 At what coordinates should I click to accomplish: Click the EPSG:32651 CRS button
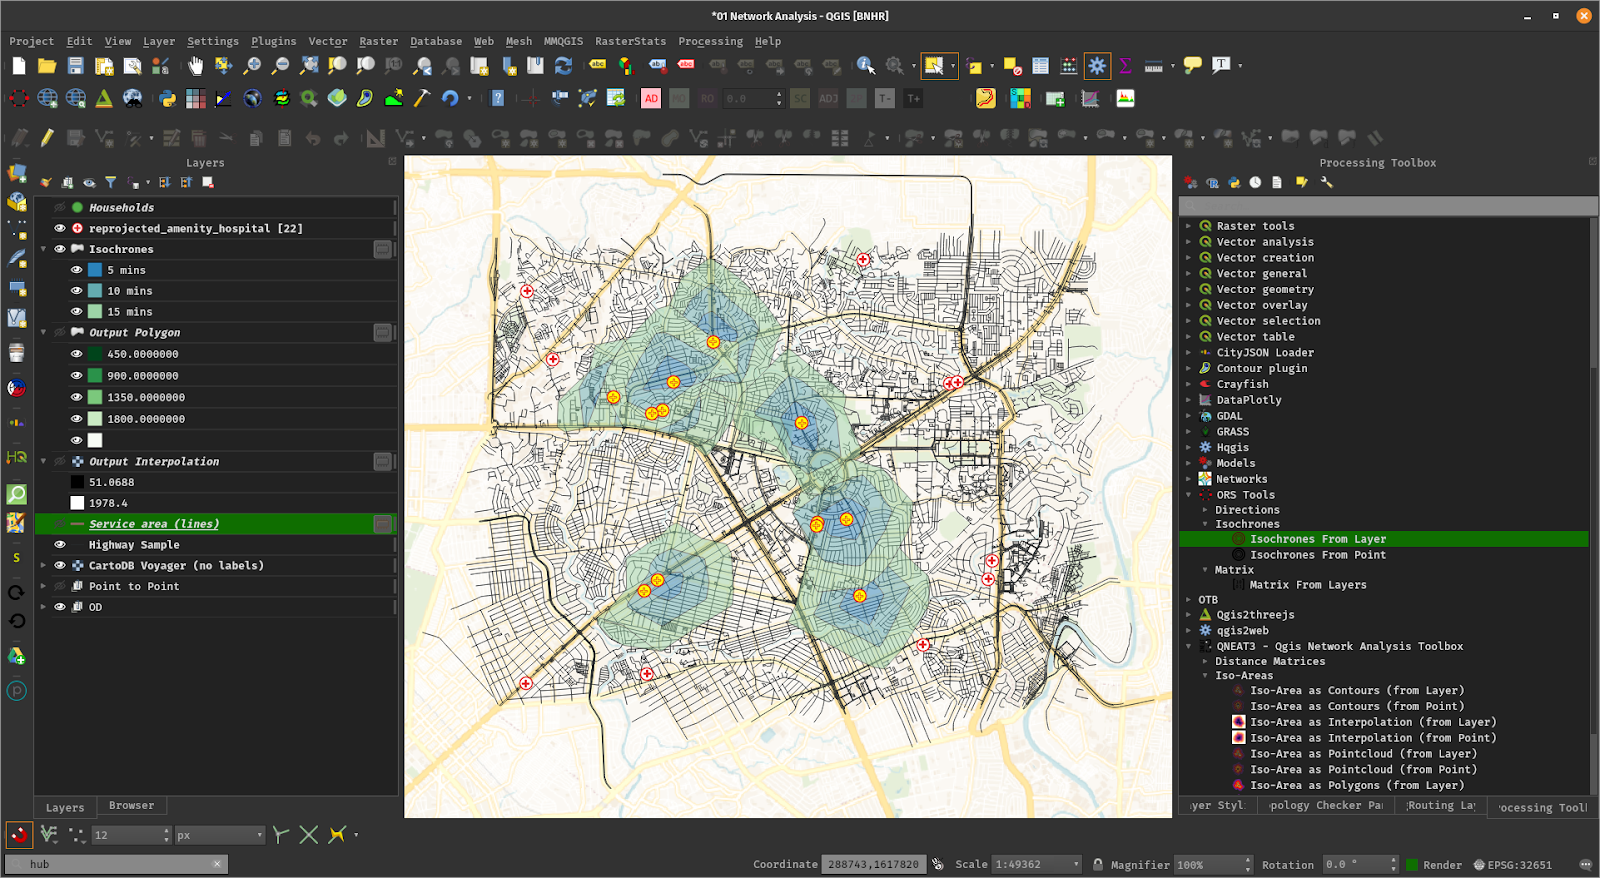click(1512, 865)
